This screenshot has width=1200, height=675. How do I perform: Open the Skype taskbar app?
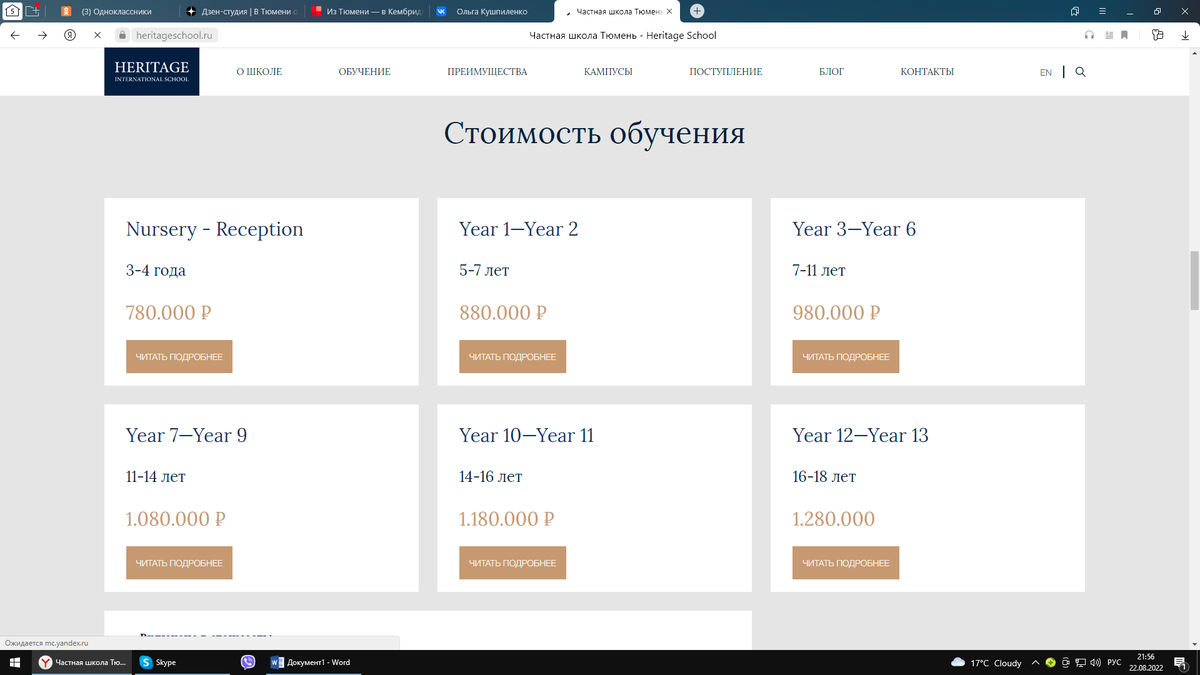point(183,662)
